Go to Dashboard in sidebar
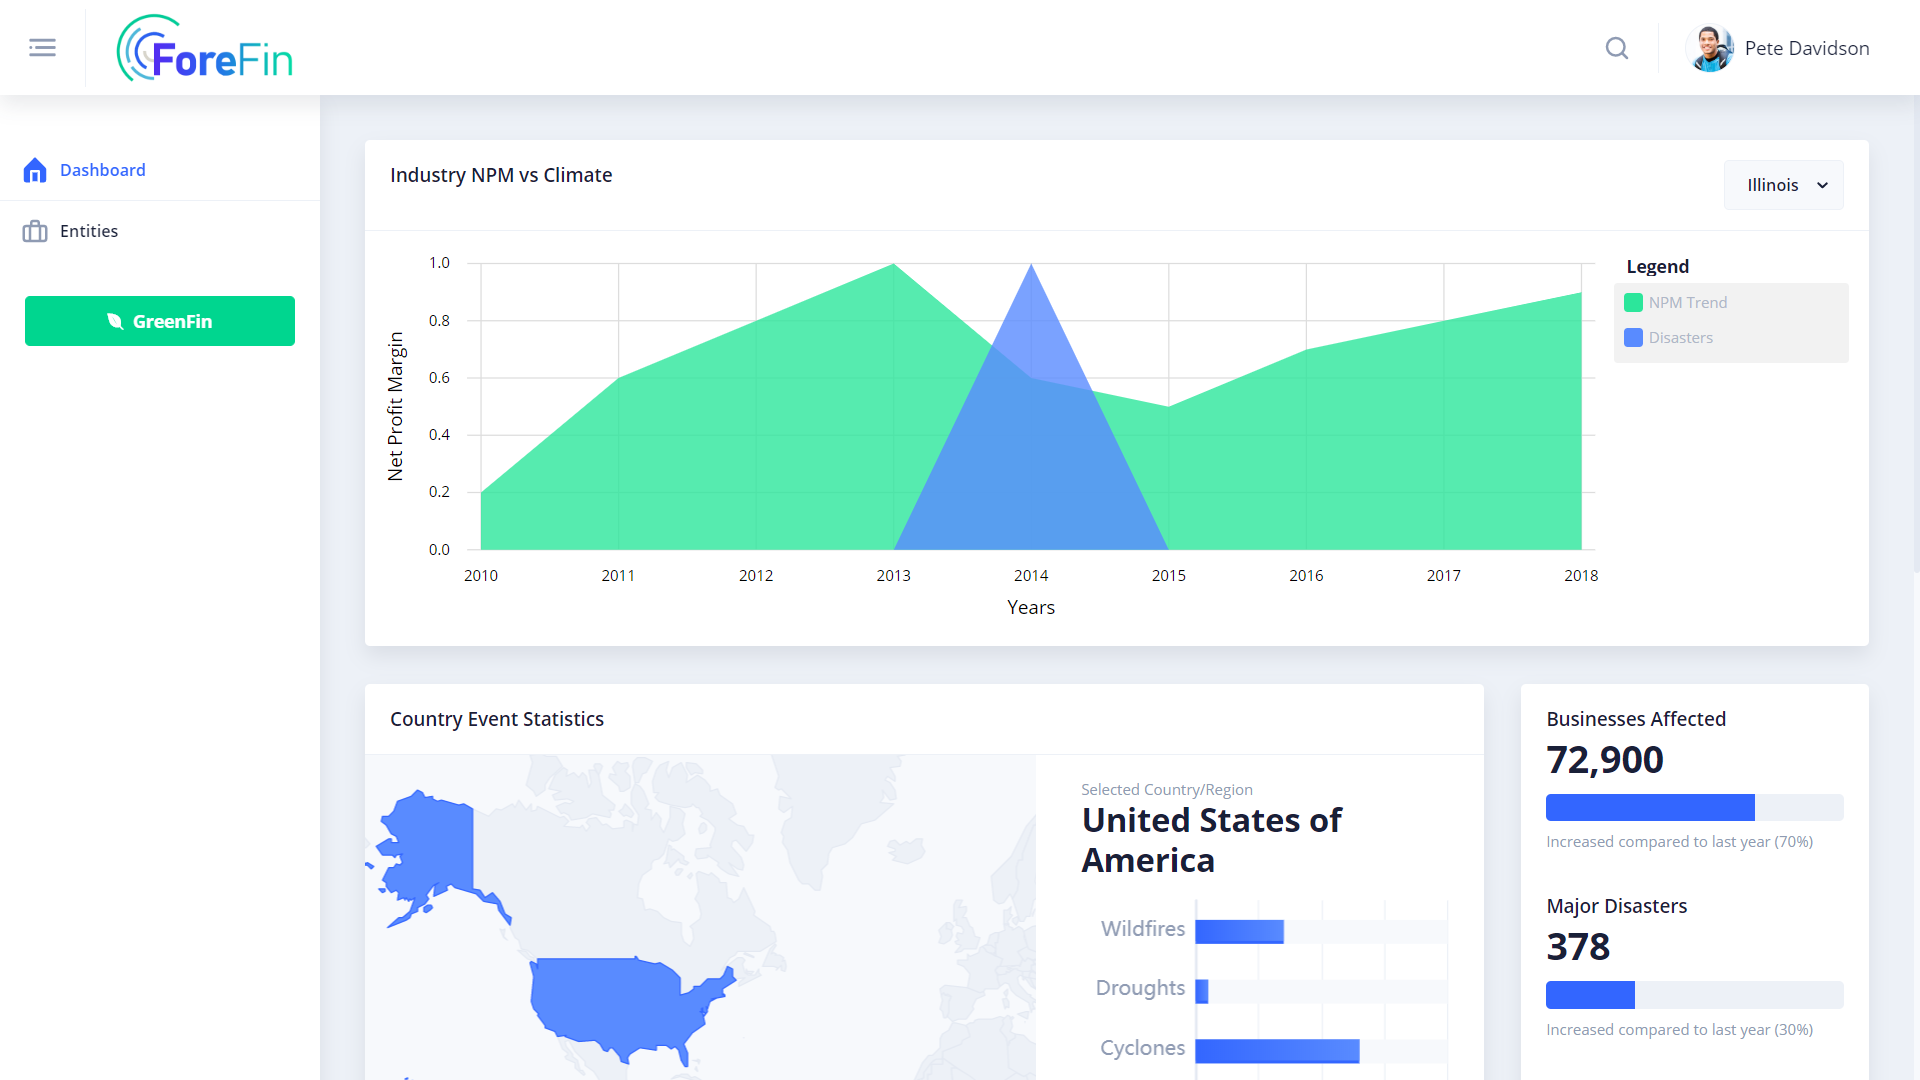1920x1080 pixels. pos(102,170)
